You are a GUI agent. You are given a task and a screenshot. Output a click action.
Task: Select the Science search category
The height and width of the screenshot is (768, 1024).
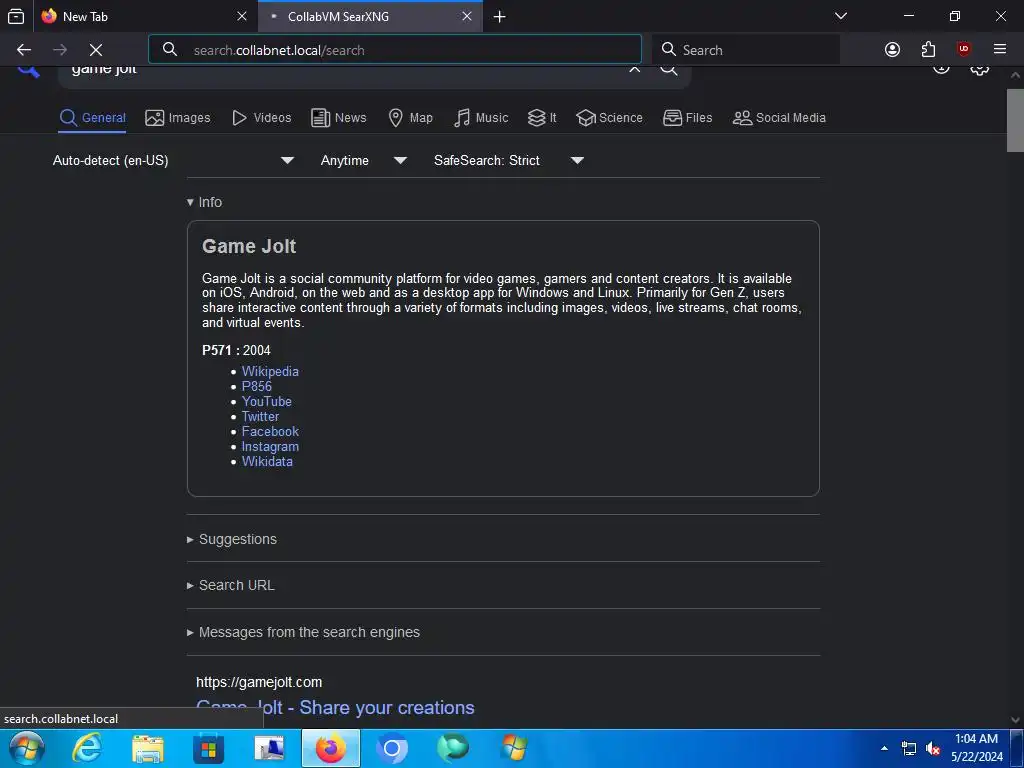[x=609, y=118]
